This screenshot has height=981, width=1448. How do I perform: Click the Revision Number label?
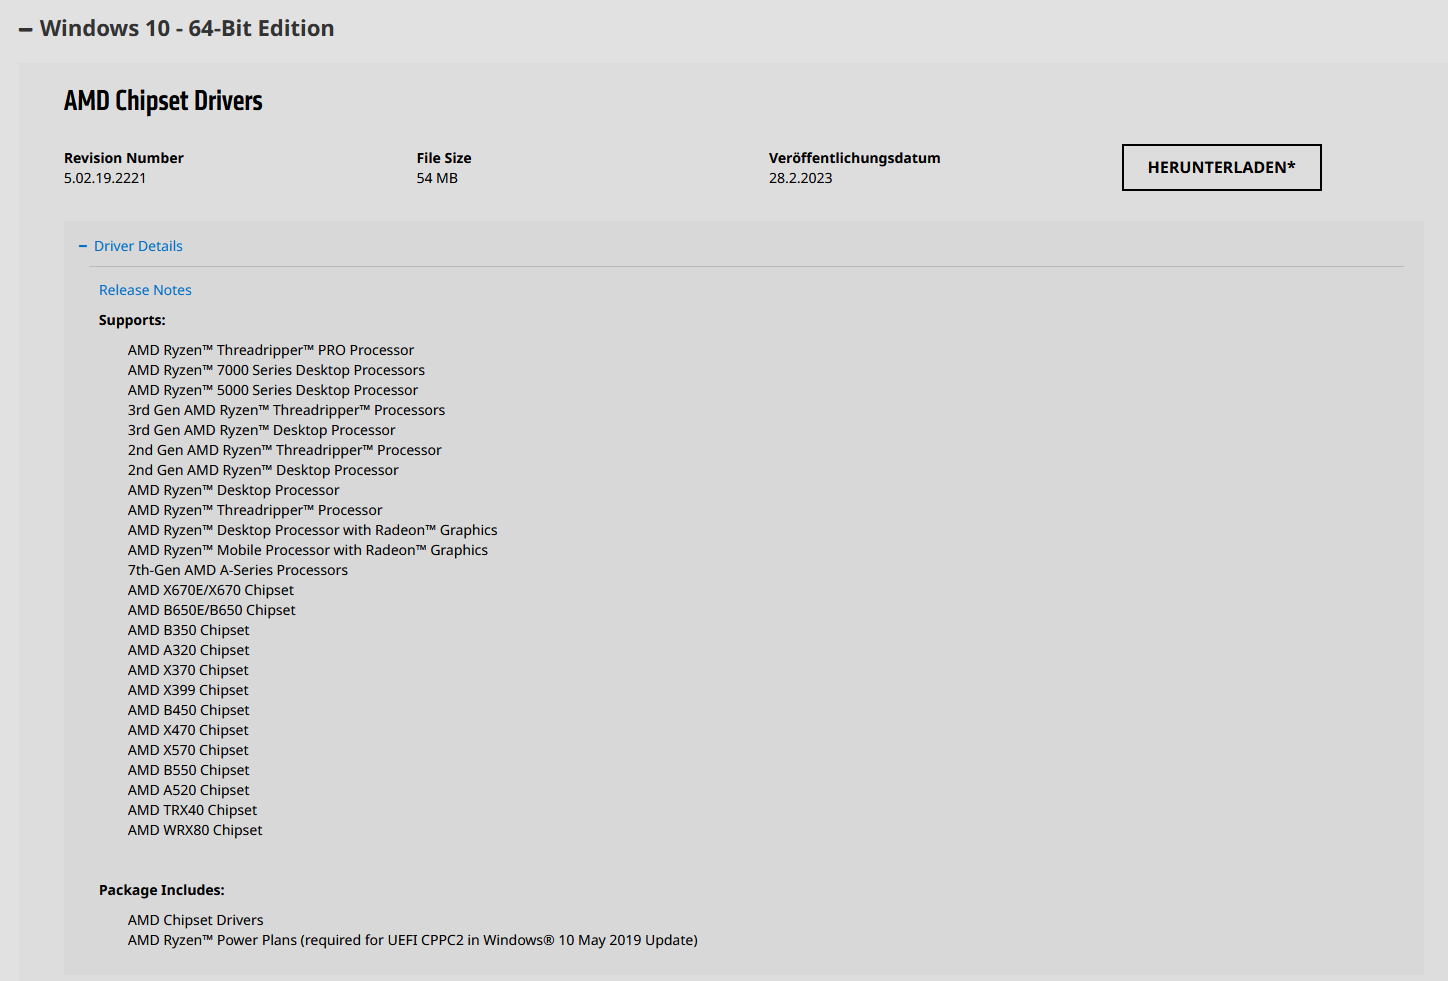click(124, 158)
